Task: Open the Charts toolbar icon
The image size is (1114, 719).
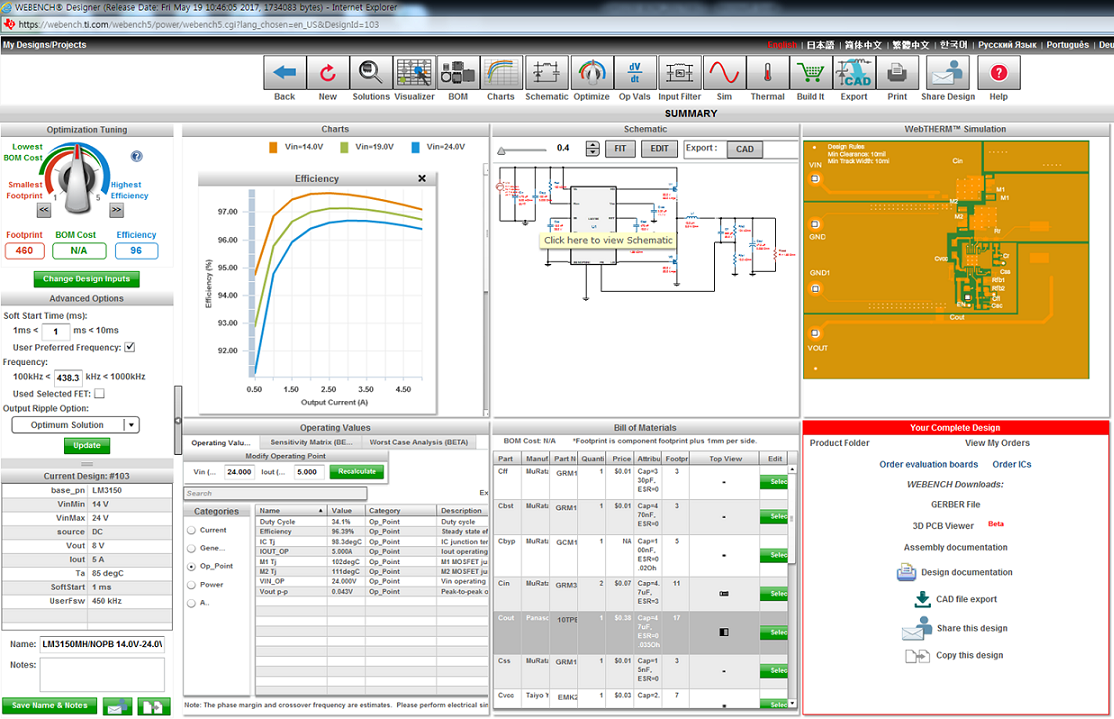Action: pos(501,72)
